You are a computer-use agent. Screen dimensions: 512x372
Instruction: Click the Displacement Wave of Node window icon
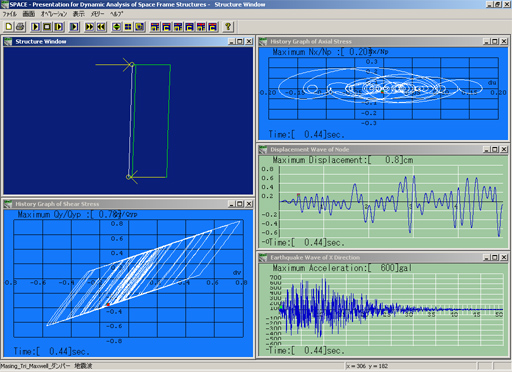(x=263, y=150)
